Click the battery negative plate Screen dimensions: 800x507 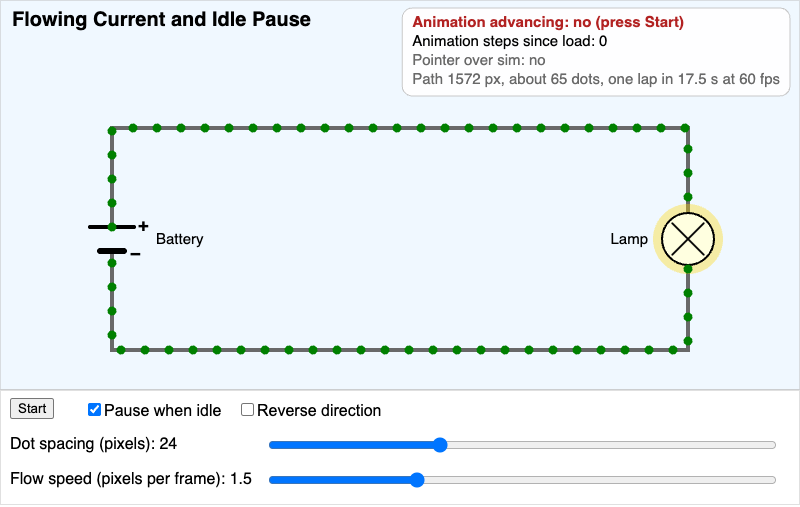click(112, 251)
